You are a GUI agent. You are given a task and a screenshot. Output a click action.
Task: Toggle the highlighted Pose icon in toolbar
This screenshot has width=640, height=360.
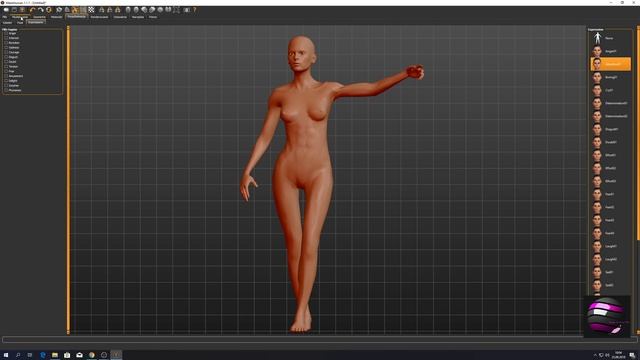click(x=75, y=10)
